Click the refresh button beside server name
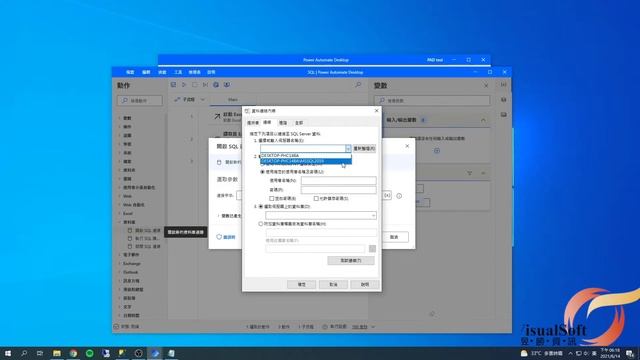Image resolution: width=640 pixels, height=360 pixels. pyautogui.click(x=364, y=149)
